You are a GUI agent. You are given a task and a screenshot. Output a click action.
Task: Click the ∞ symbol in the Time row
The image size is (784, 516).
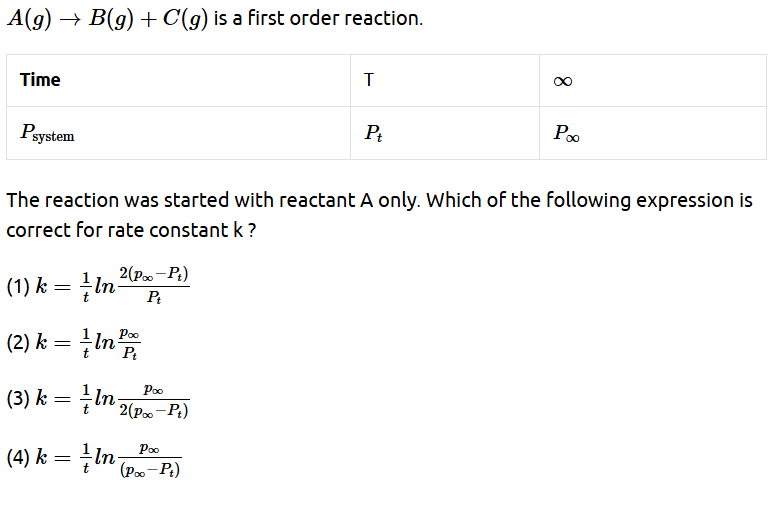(x=563, y=81)
